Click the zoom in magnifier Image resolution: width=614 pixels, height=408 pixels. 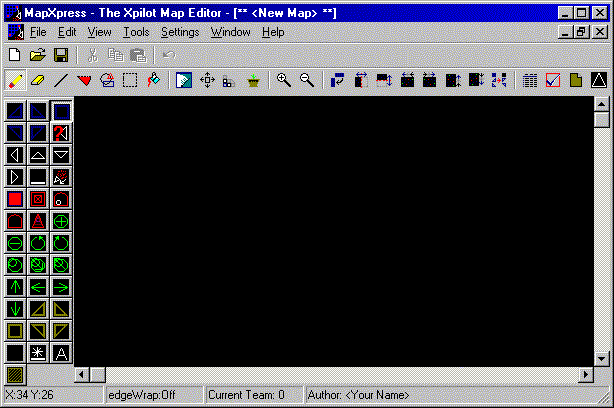point(284,81)
